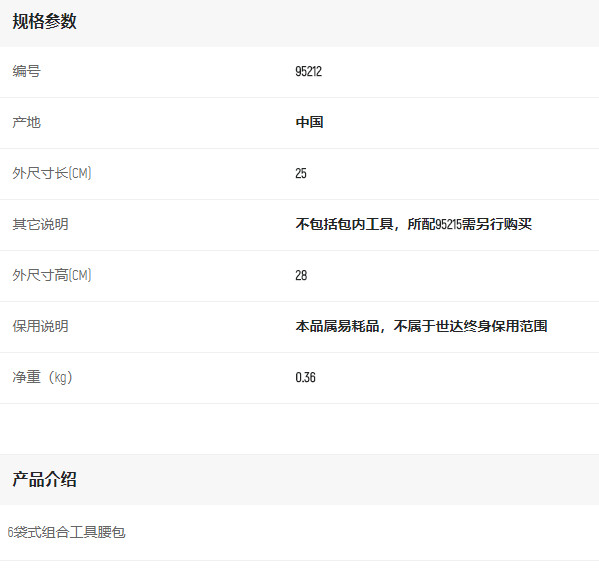The image size is (599, 568).
Task: Click the product number 95212
Action: pos(309,71)
